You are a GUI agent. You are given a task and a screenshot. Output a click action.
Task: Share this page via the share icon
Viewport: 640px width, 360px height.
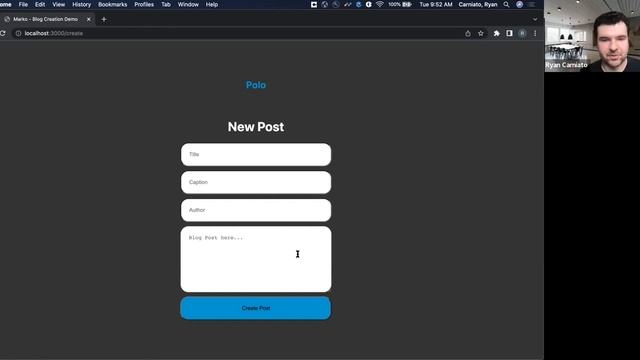(468, 33)
